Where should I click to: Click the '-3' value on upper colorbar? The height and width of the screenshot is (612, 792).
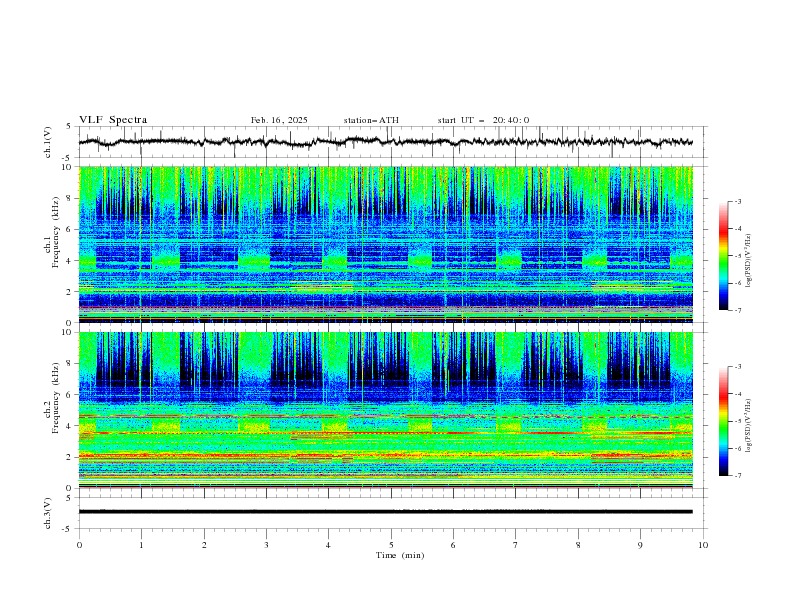(737, 201)
